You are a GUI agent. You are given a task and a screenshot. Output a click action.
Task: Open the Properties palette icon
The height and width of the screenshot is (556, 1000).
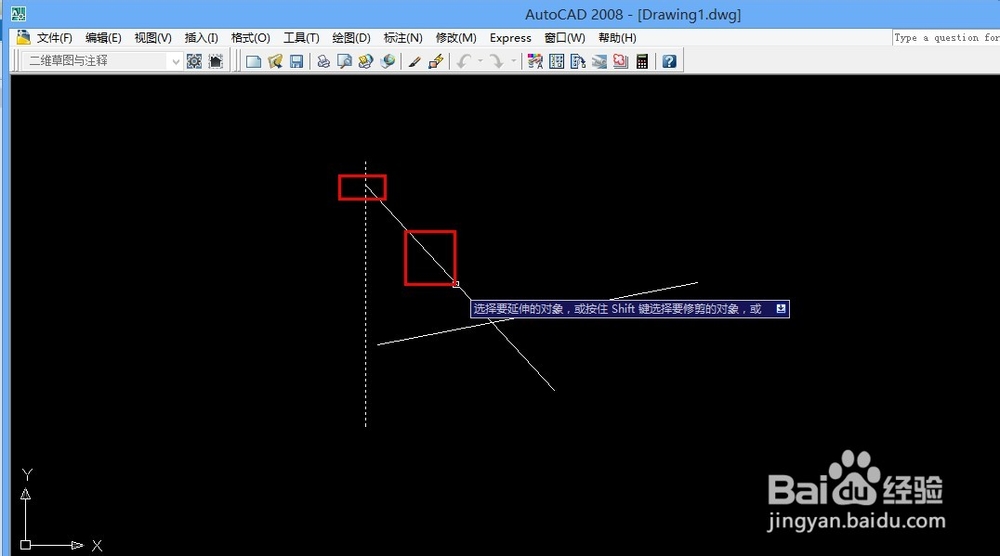535,61
